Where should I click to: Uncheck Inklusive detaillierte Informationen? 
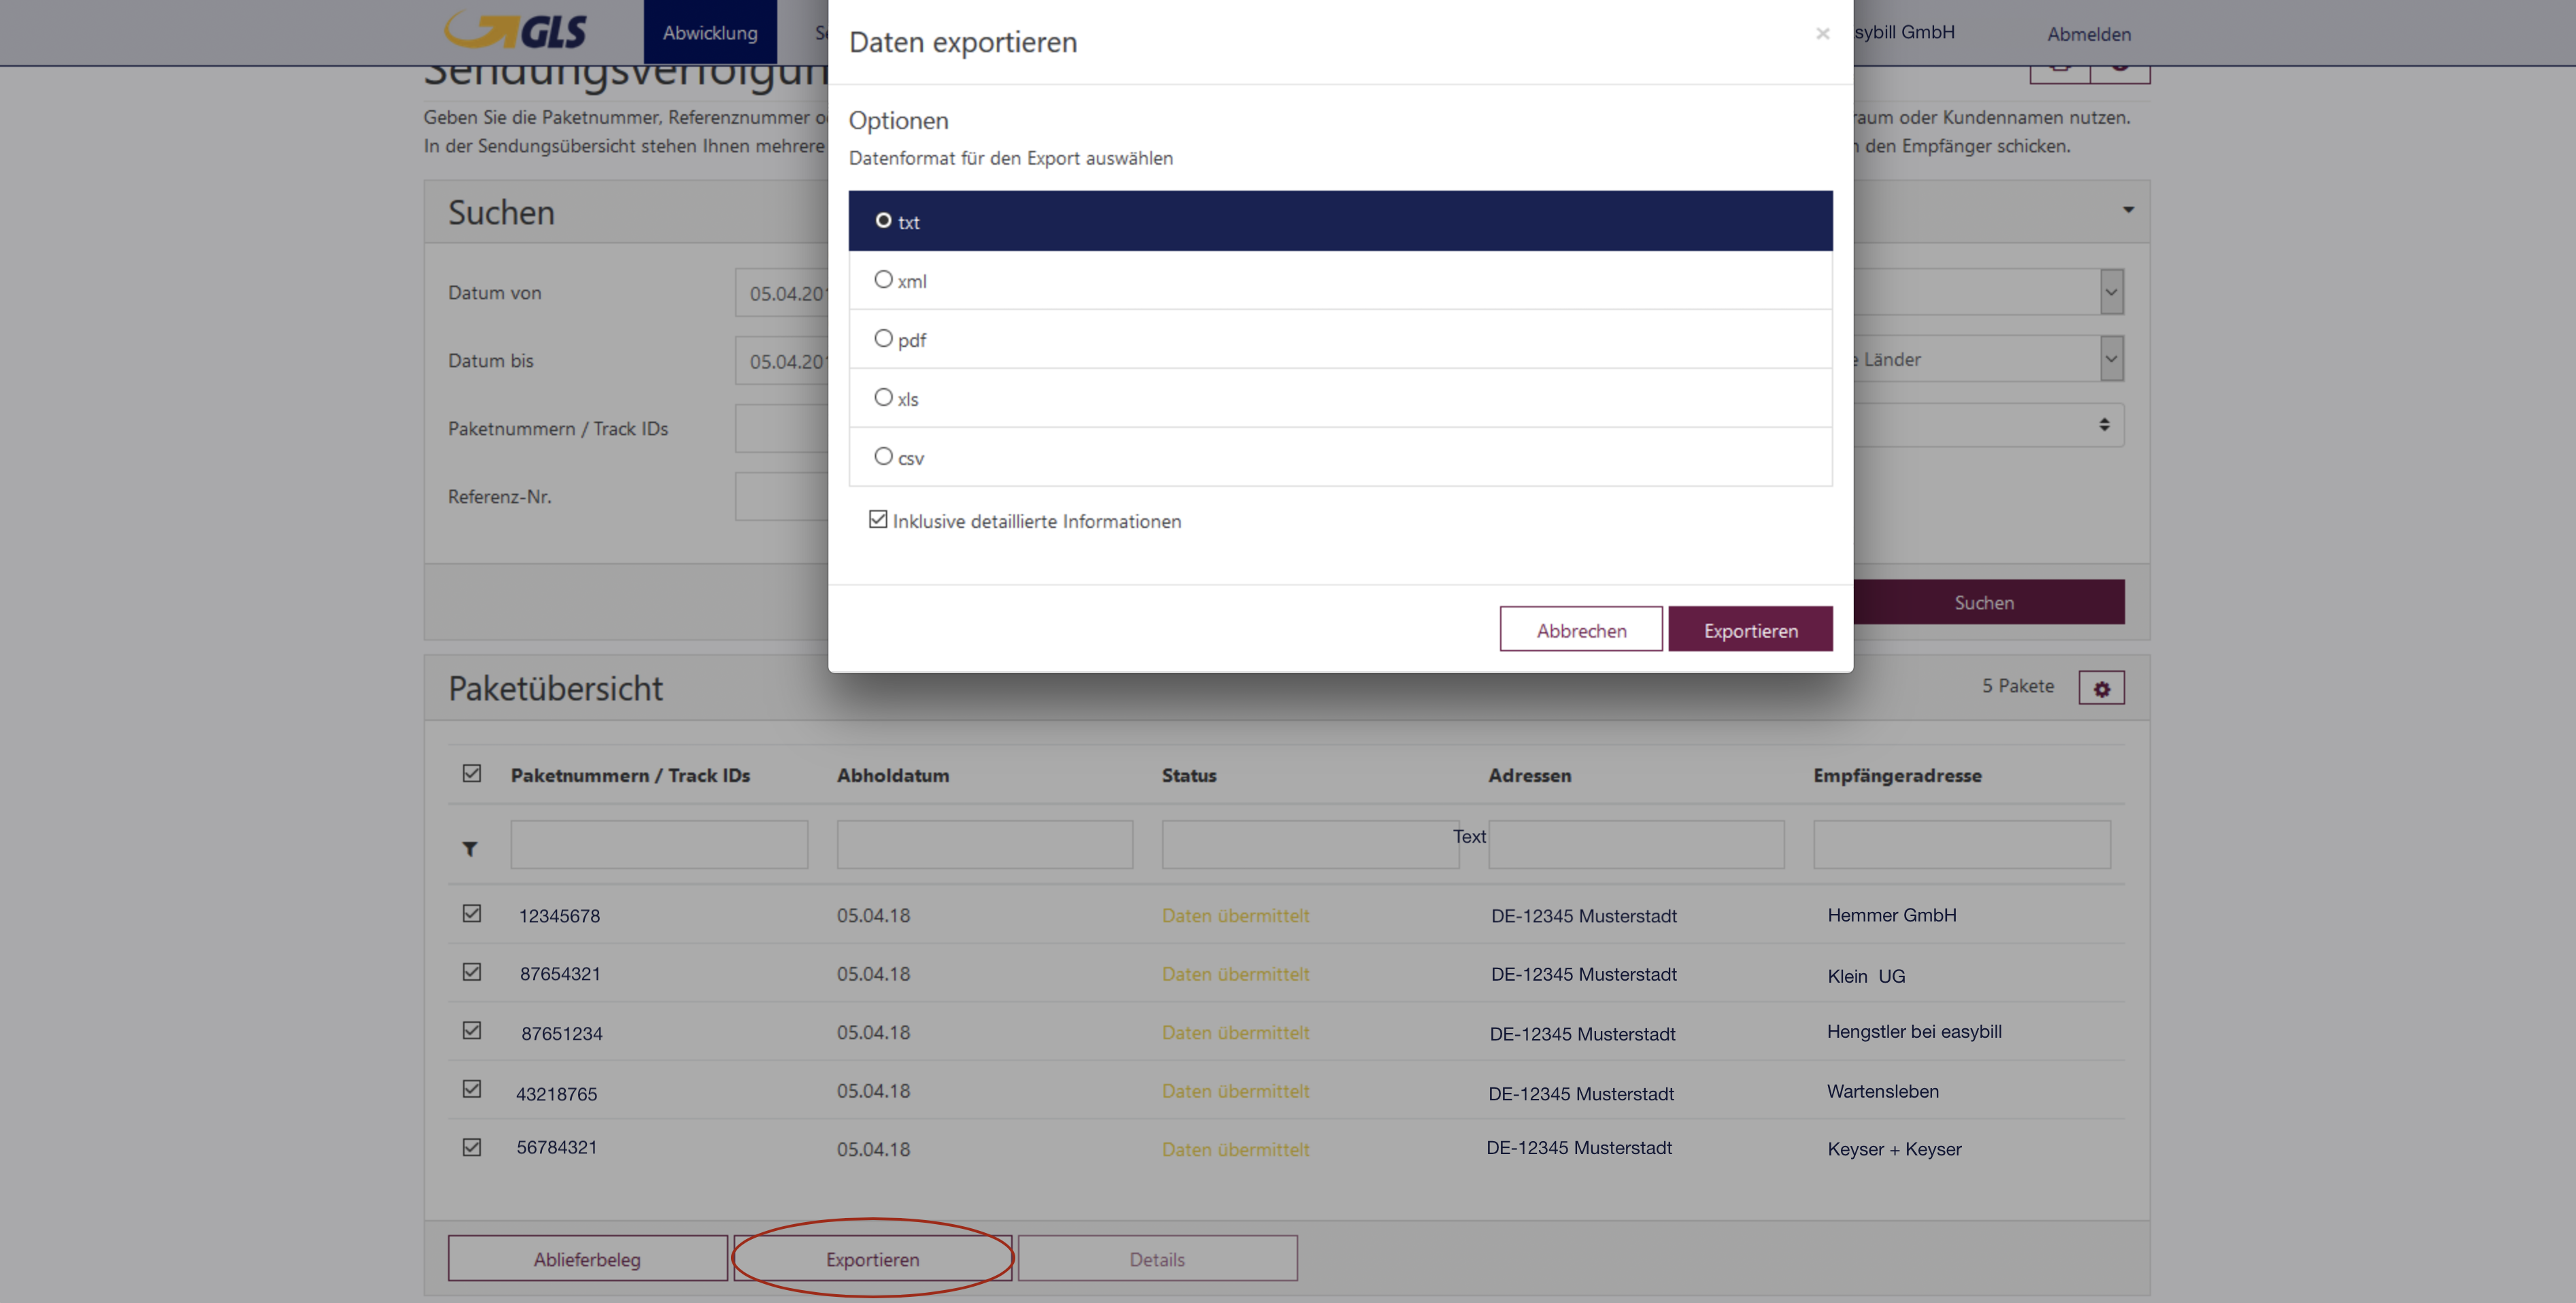pos(878,520)
